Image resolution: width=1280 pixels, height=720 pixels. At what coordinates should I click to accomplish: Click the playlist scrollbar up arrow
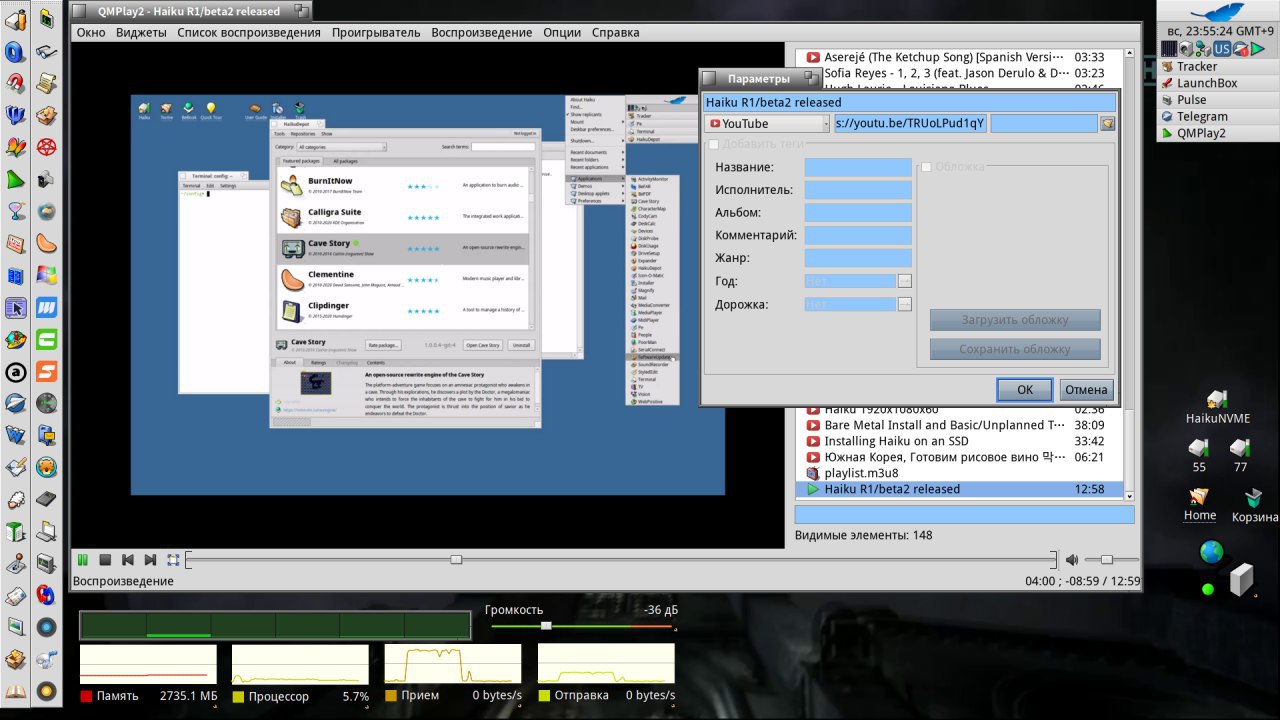[x=1129, y=53]
